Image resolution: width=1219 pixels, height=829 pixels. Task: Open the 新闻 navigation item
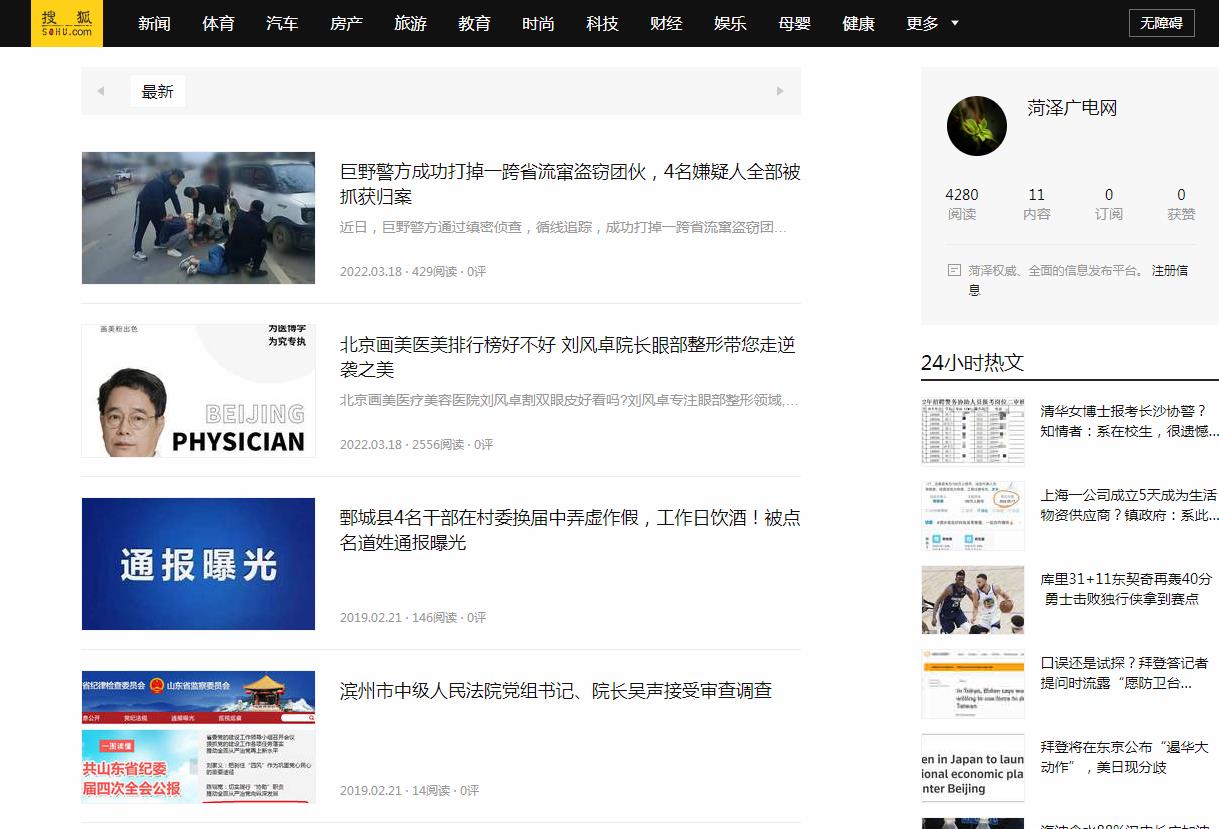154,23
